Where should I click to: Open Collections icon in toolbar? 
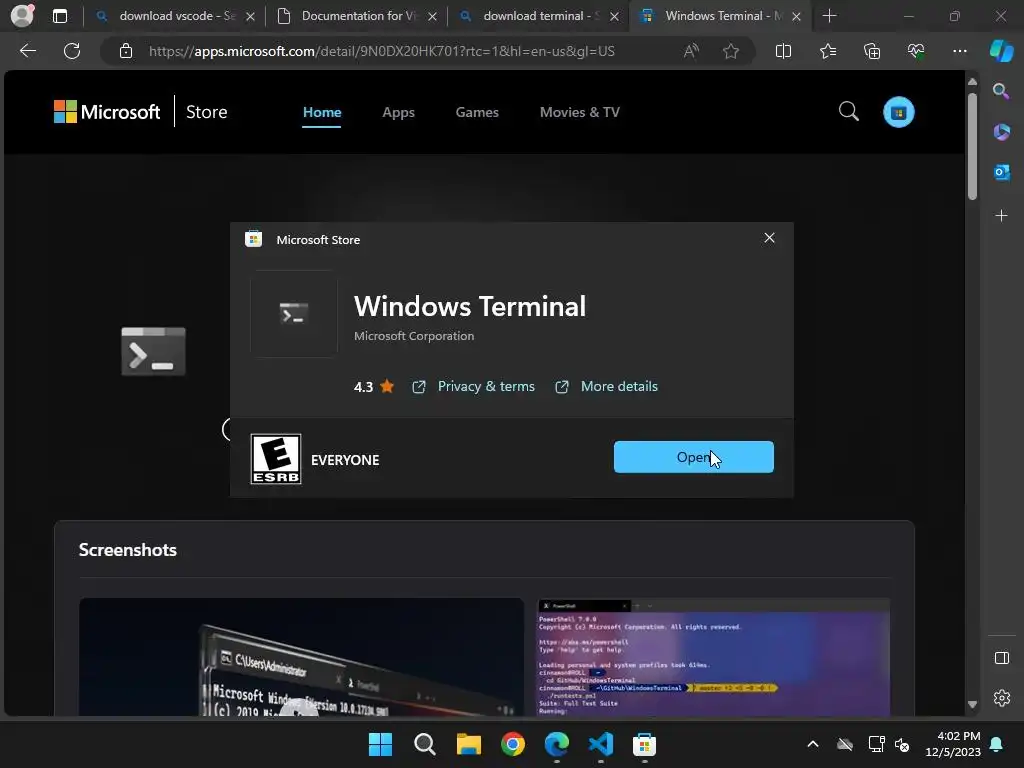[872, 51]
